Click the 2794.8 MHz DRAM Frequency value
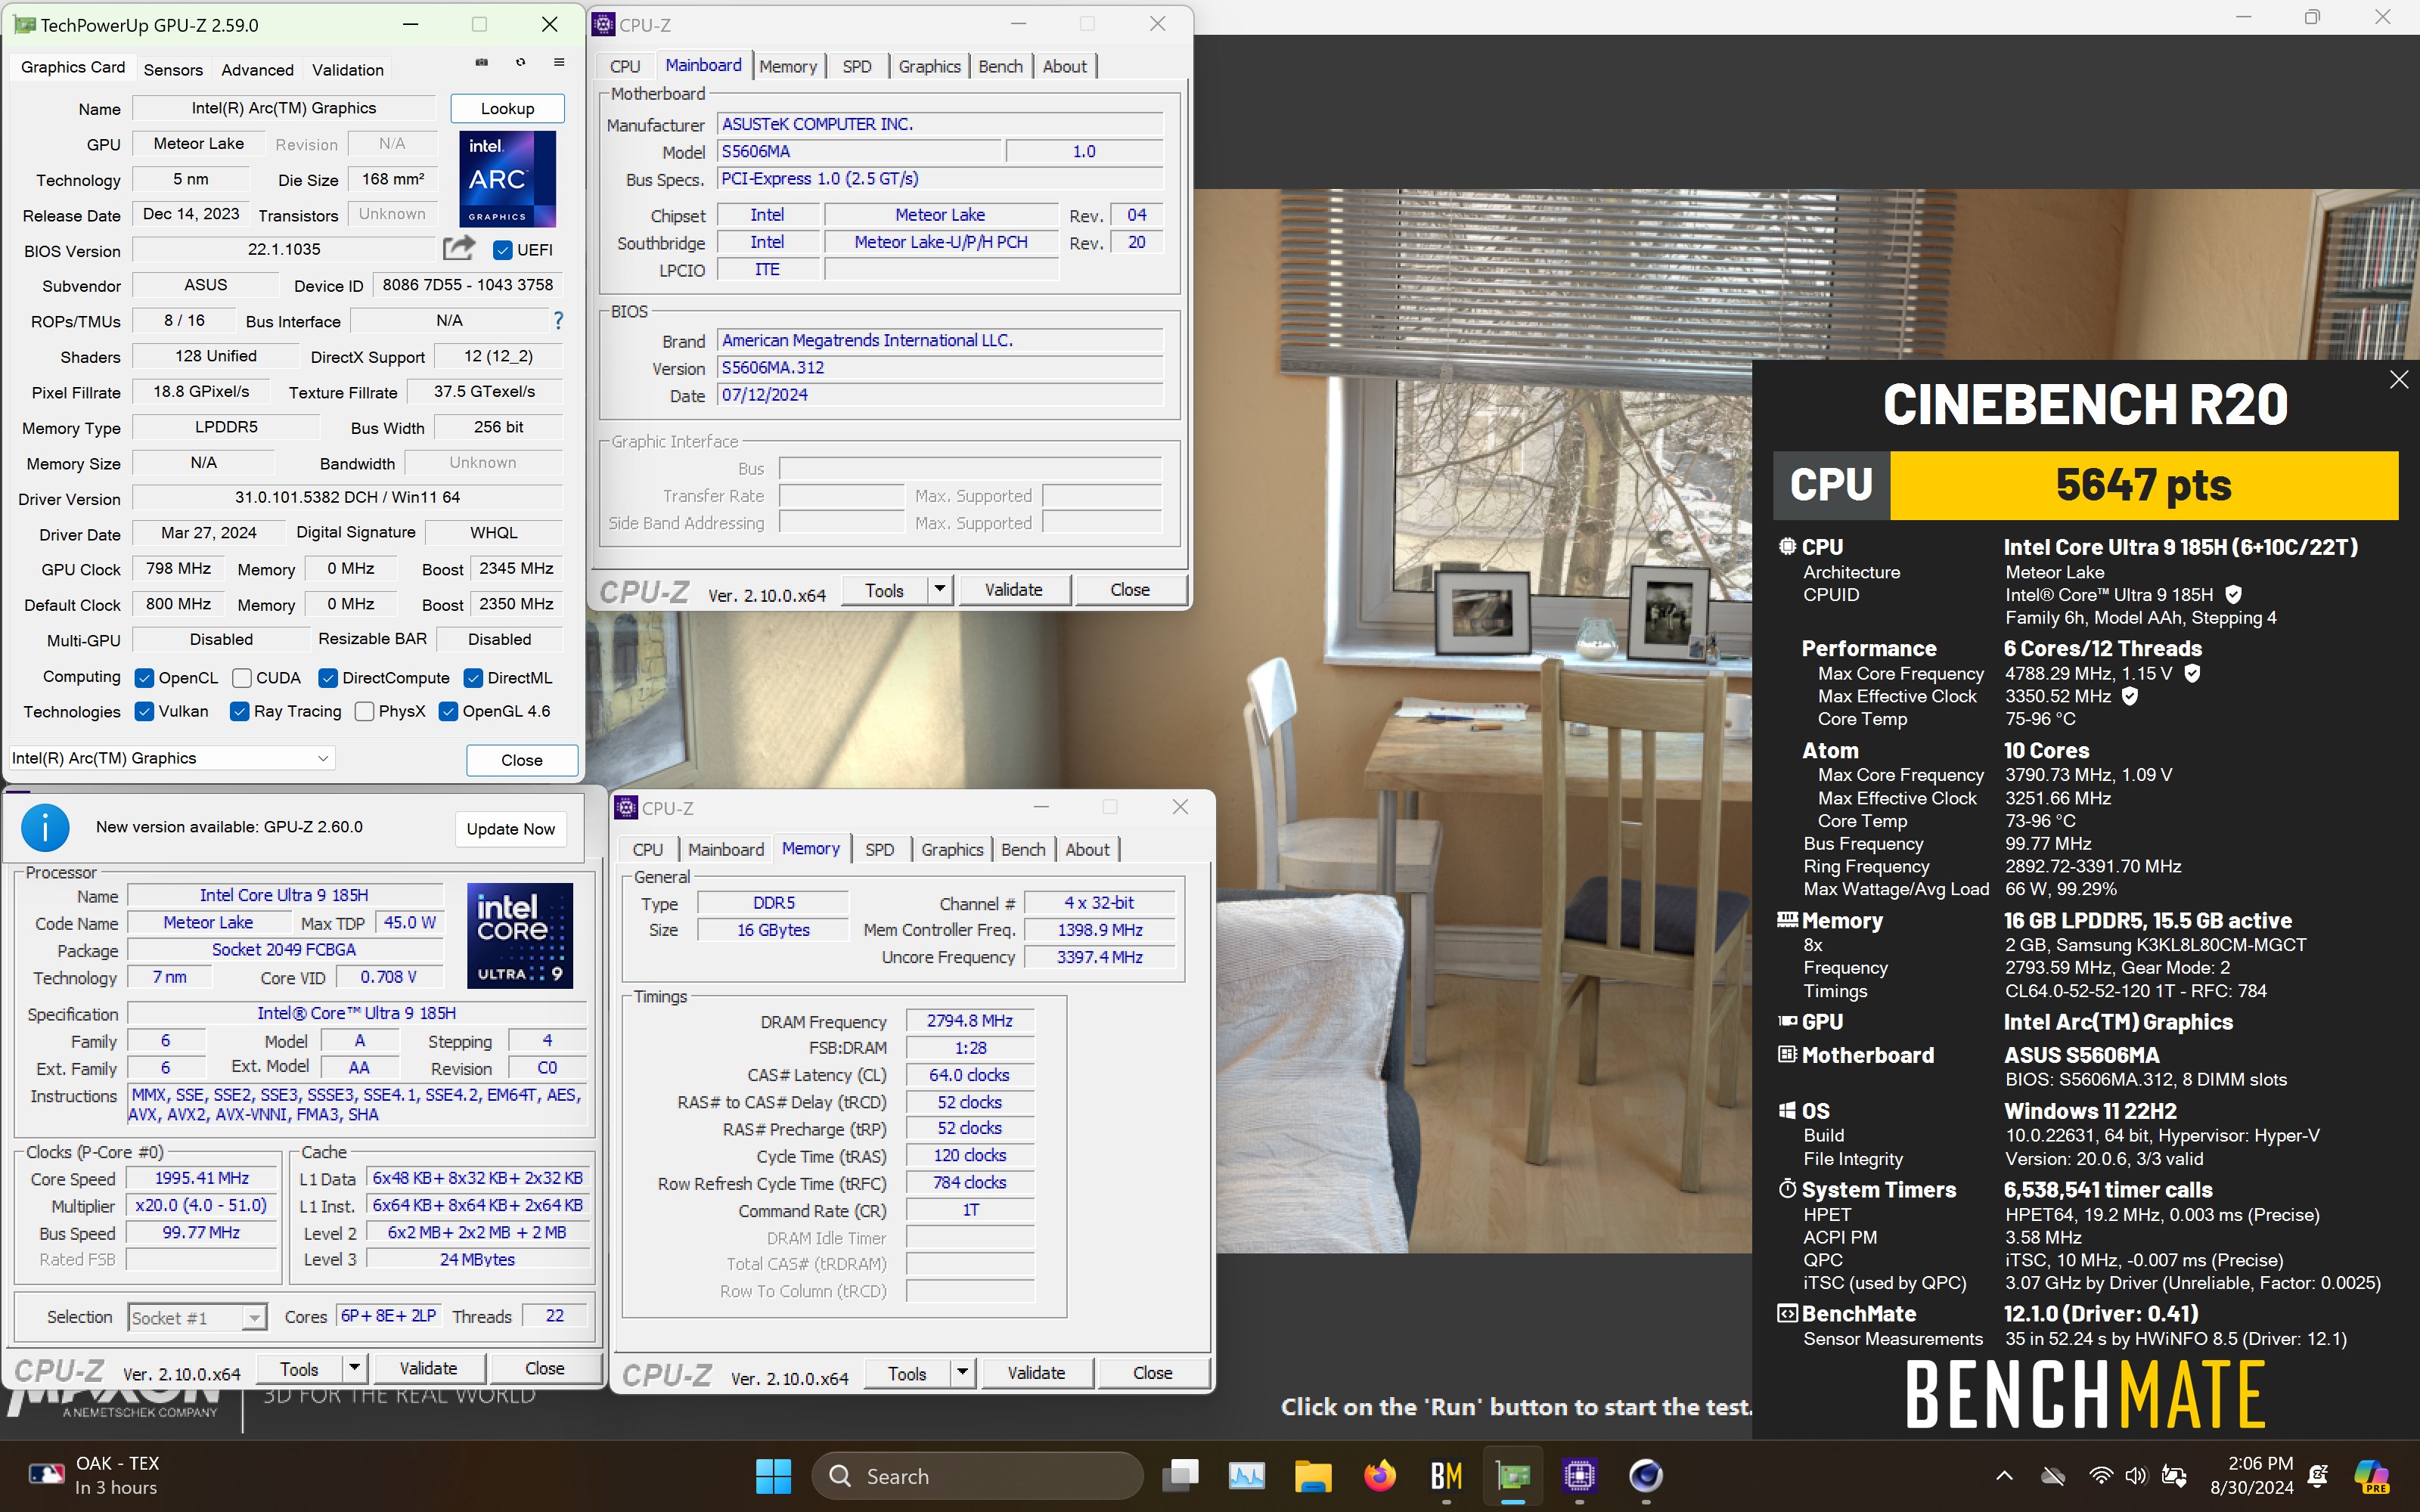 click(x=969, y=1021)
